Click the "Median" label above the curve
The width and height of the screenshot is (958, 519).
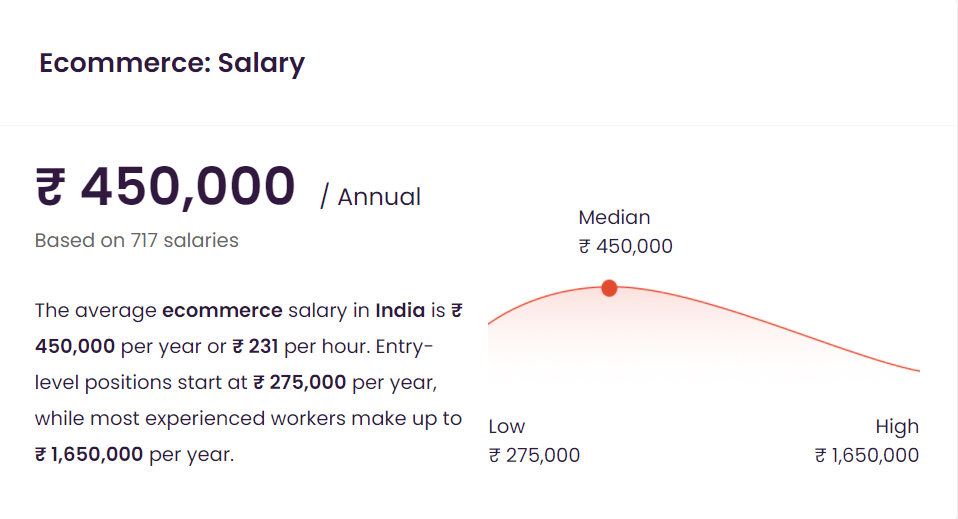coord(614,217)
